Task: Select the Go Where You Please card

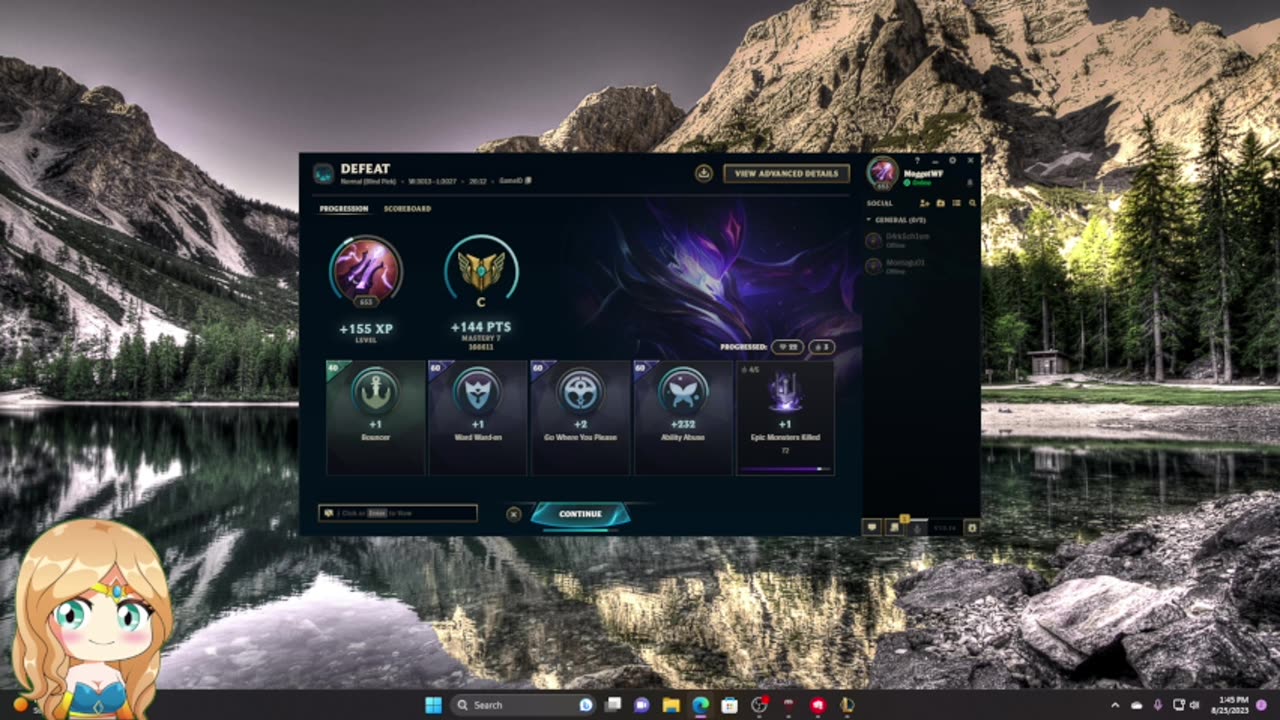Action: (580, 417)
